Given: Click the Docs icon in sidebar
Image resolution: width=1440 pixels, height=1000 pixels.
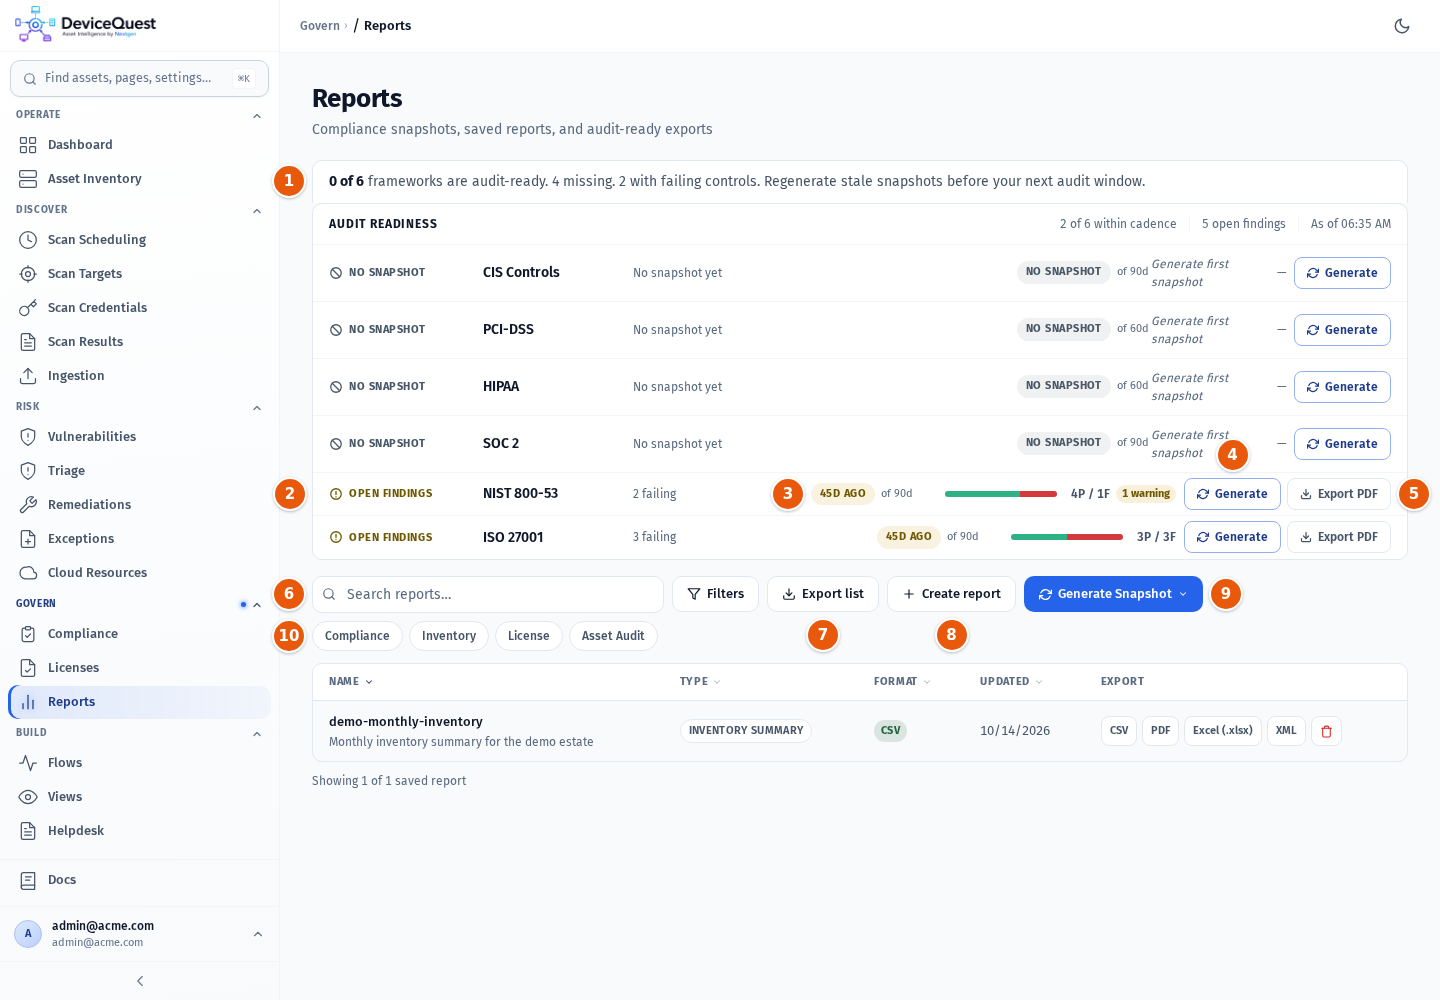Looking at the screenshot, I should tap(28, 880).
